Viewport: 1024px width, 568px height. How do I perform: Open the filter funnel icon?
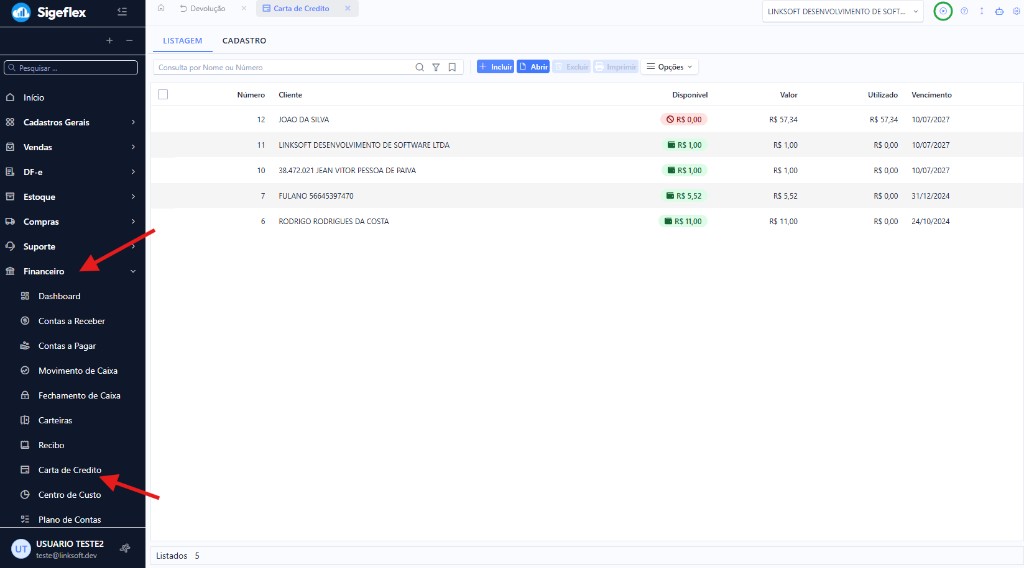coord(436,67)
